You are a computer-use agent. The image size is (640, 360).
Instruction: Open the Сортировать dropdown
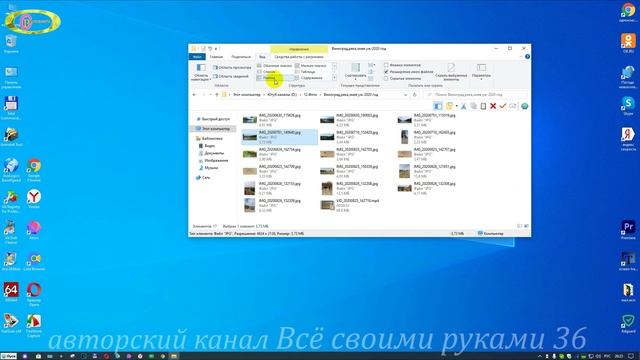tap(356, 71)
